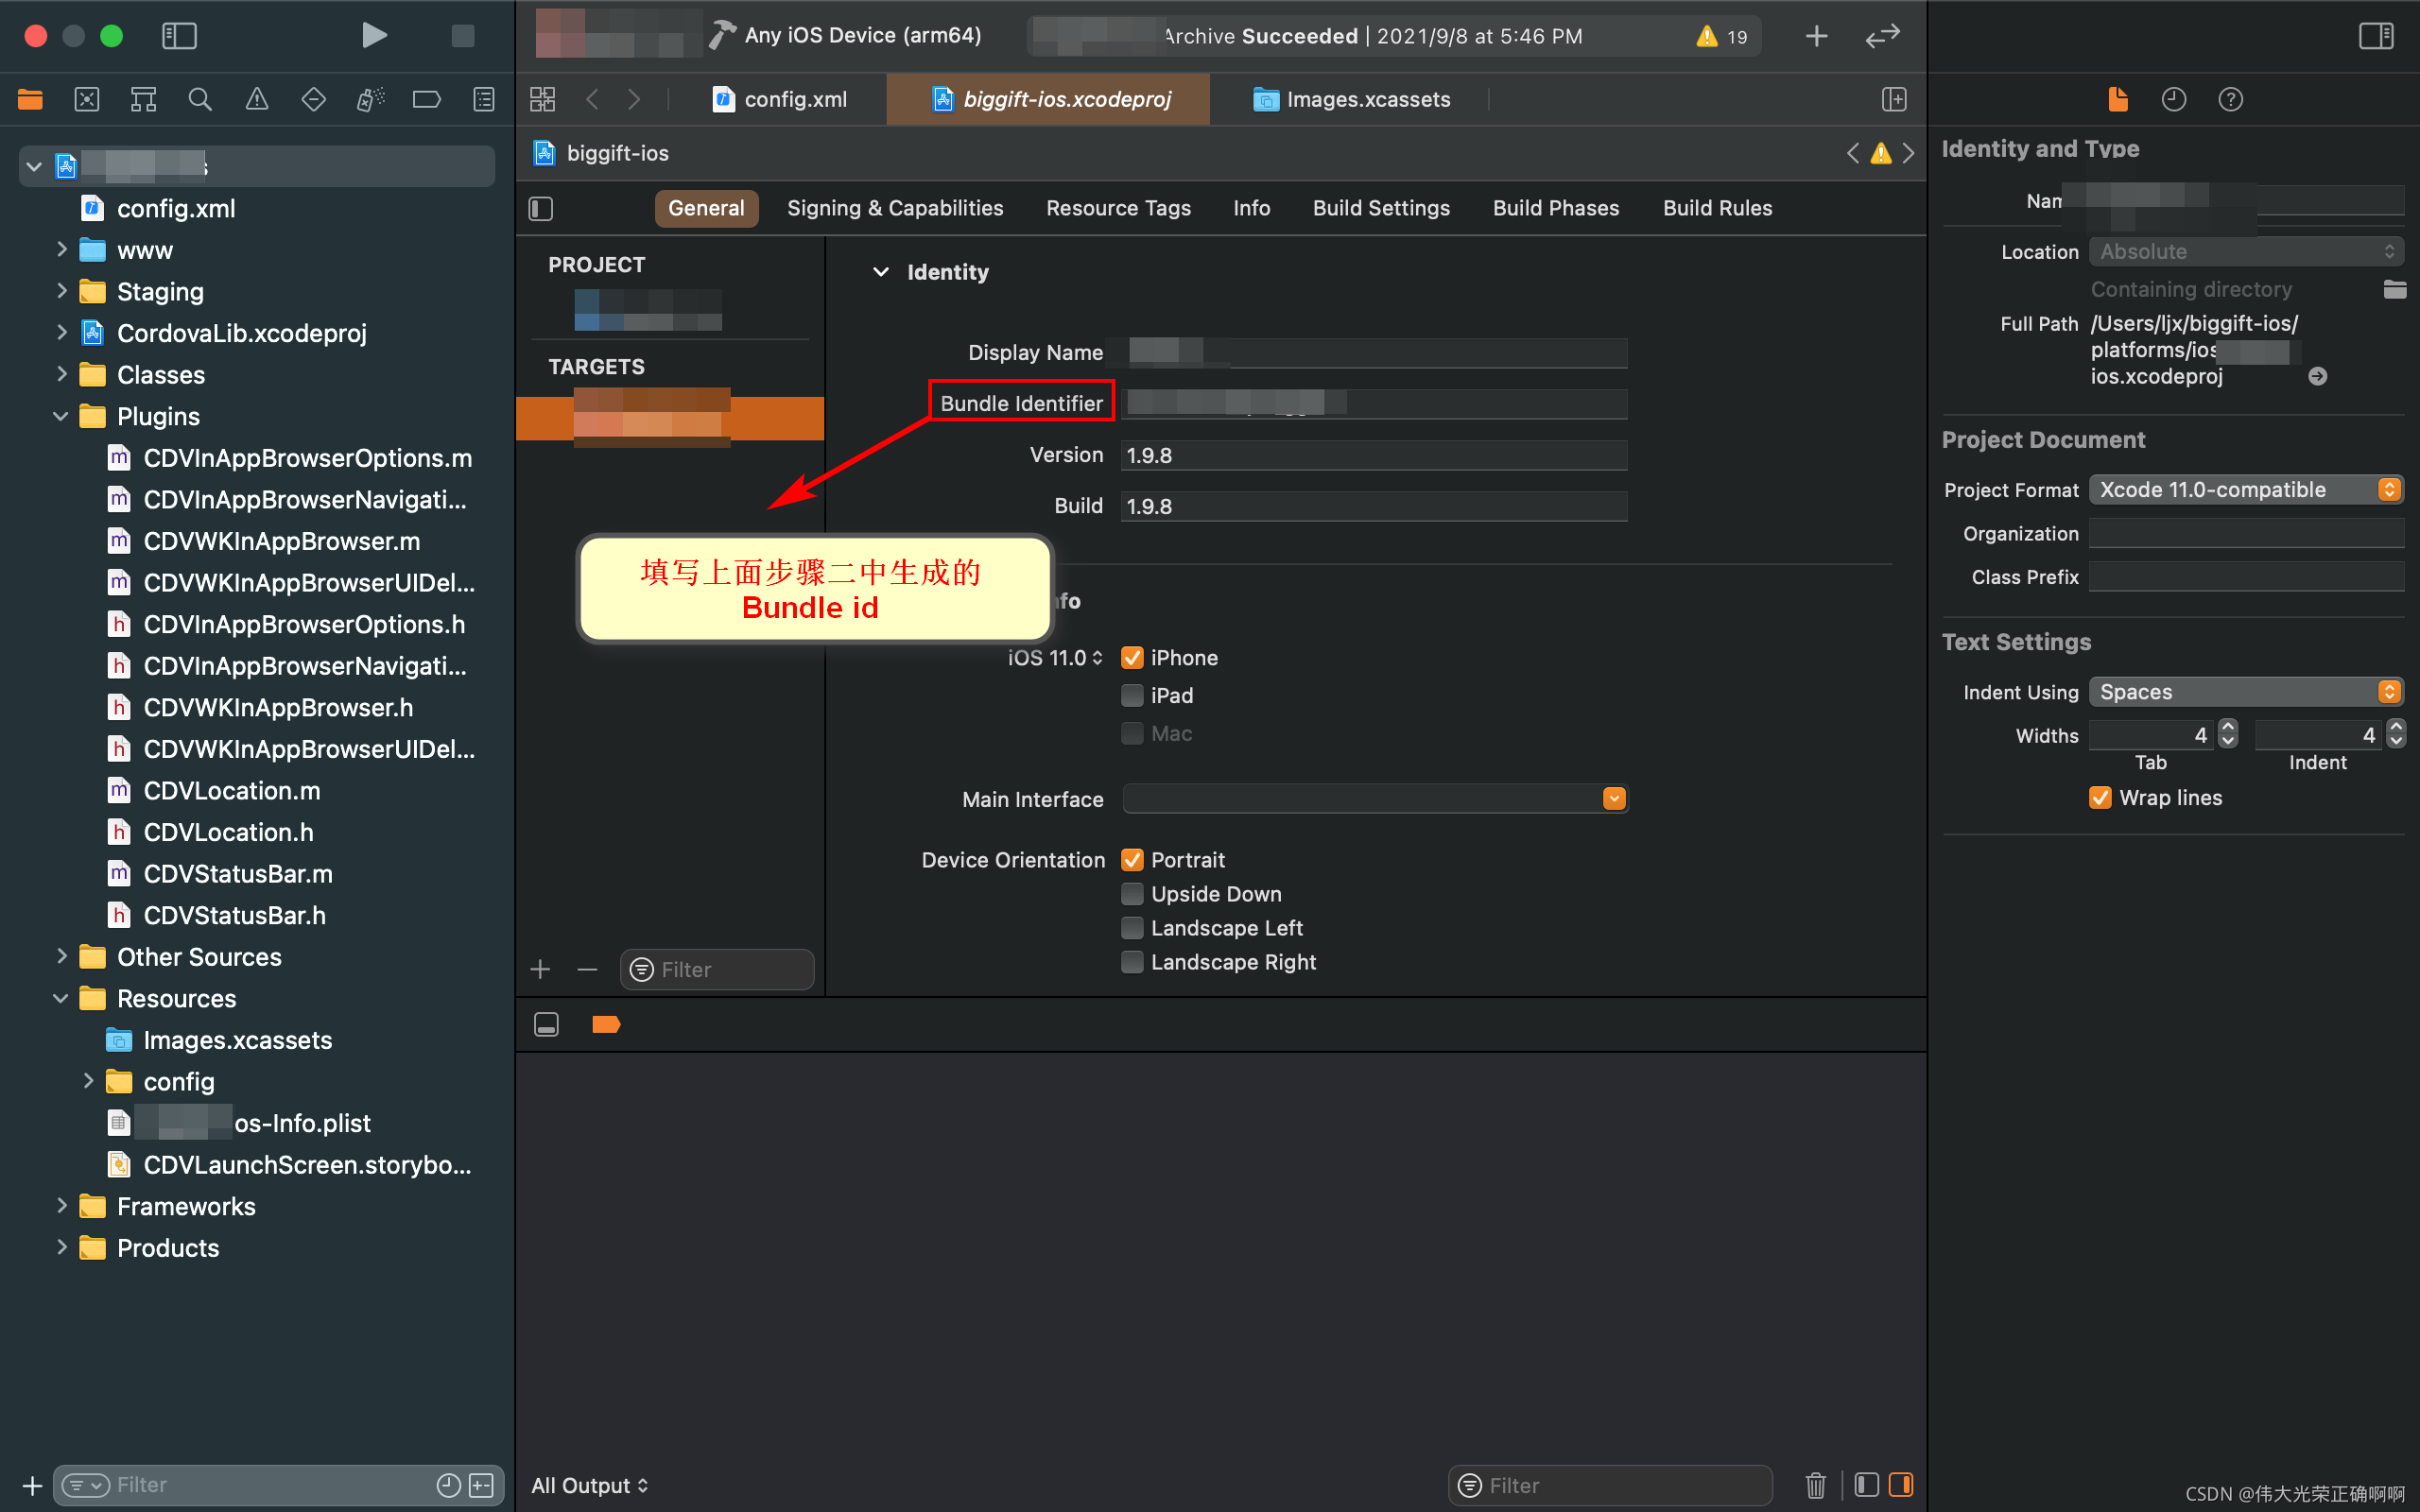This screenshot has height=1512, width=2420.
Task: Enable Upside Down orientation
Action: pyautogui.click(x=1132, y=893)
